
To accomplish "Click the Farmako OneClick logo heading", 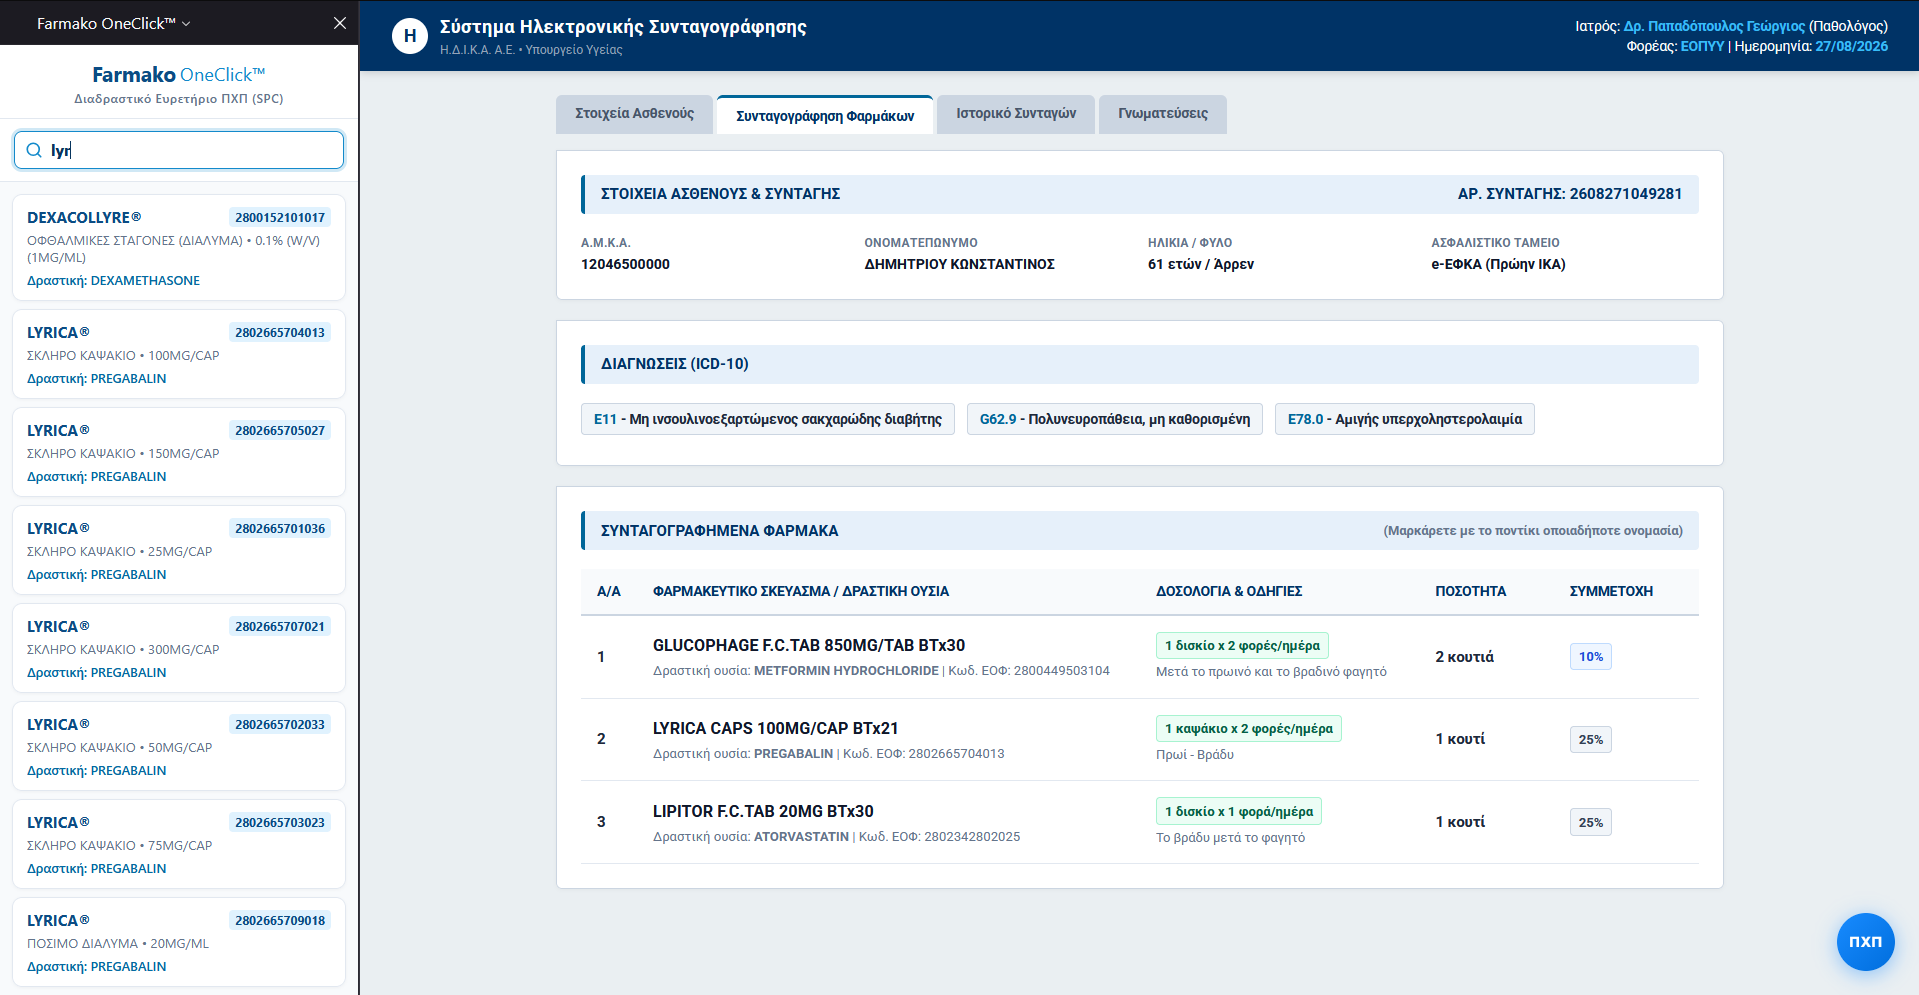I will pos(179,75).
